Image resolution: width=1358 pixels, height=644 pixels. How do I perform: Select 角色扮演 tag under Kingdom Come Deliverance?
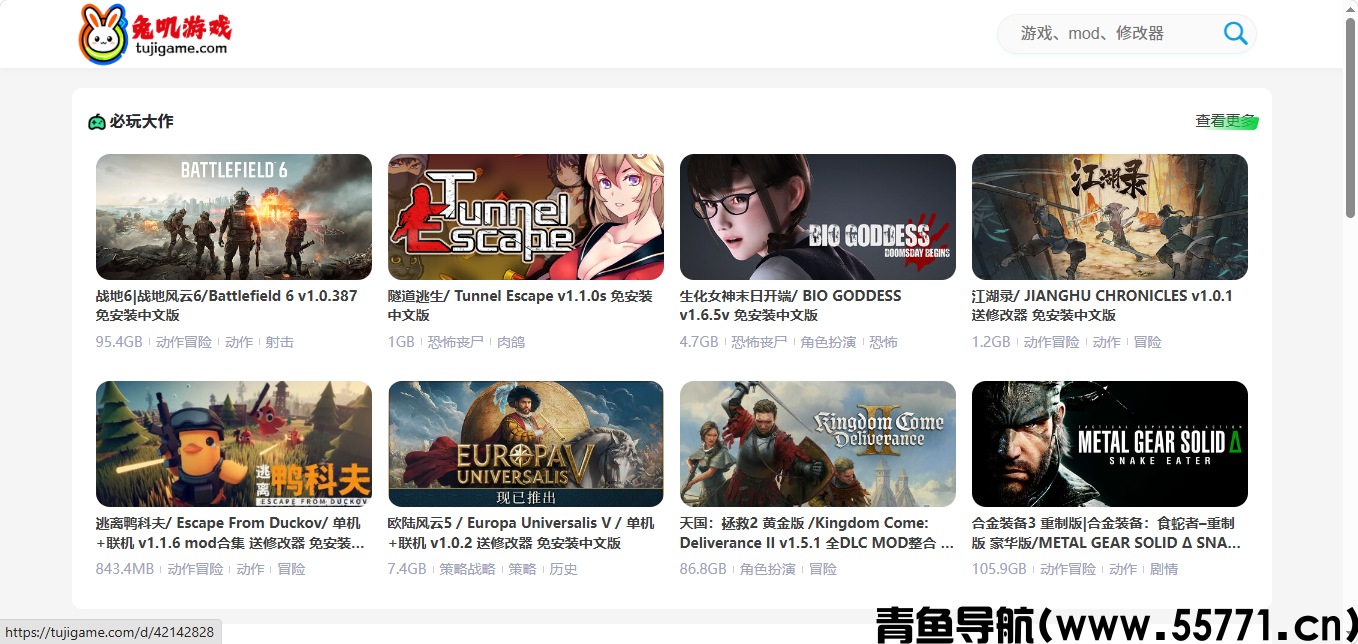(x=768, y=569)
